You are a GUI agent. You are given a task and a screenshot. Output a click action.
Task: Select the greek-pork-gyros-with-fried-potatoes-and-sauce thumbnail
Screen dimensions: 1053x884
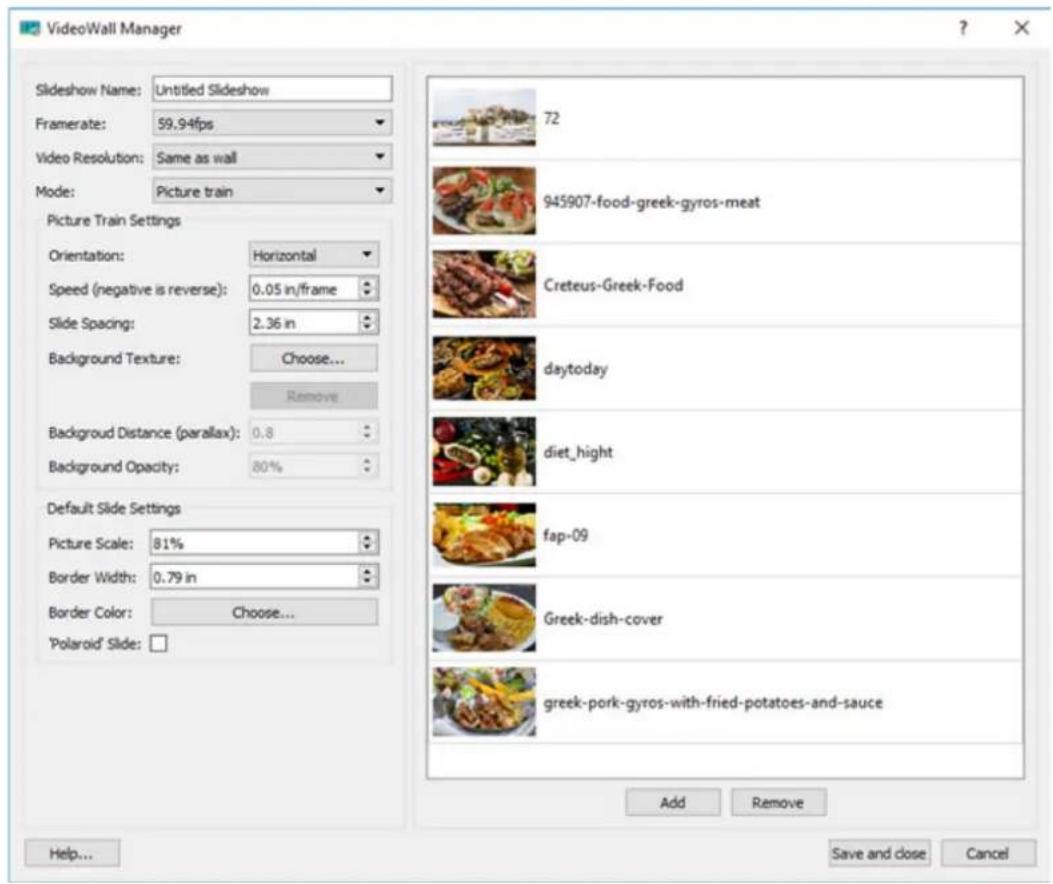[484, 702]
